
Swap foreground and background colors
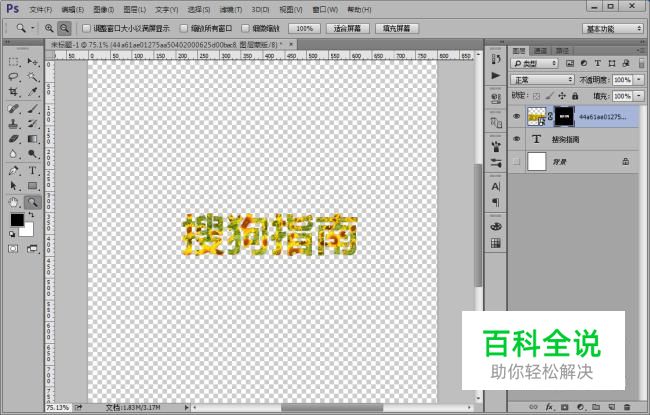point(31,214)
